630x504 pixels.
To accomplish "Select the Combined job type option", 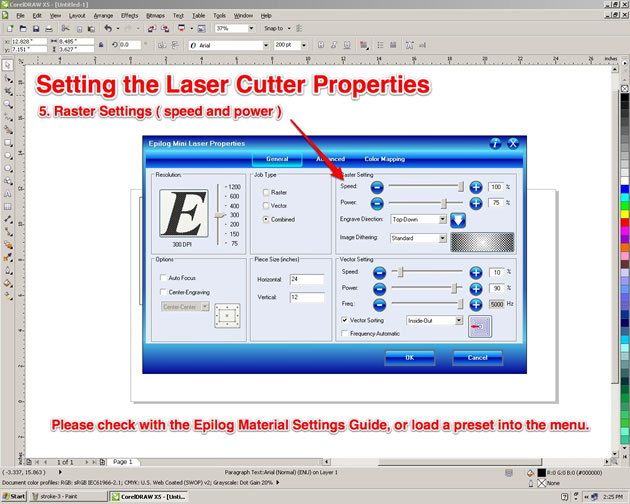I will coord(266,219).
